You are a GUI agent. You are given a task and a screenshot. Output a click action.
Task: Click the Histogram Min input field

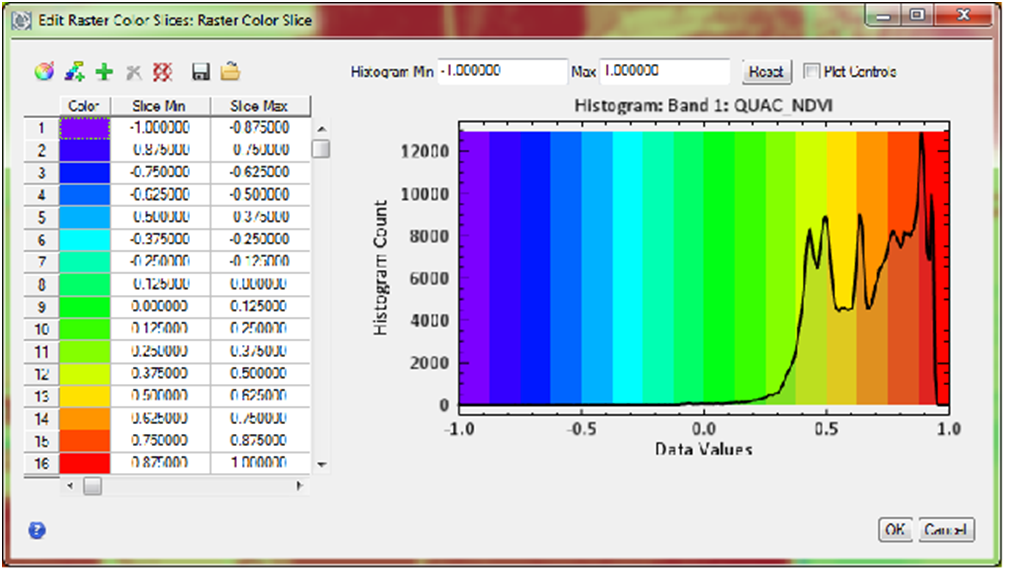(x=502, y=72)
